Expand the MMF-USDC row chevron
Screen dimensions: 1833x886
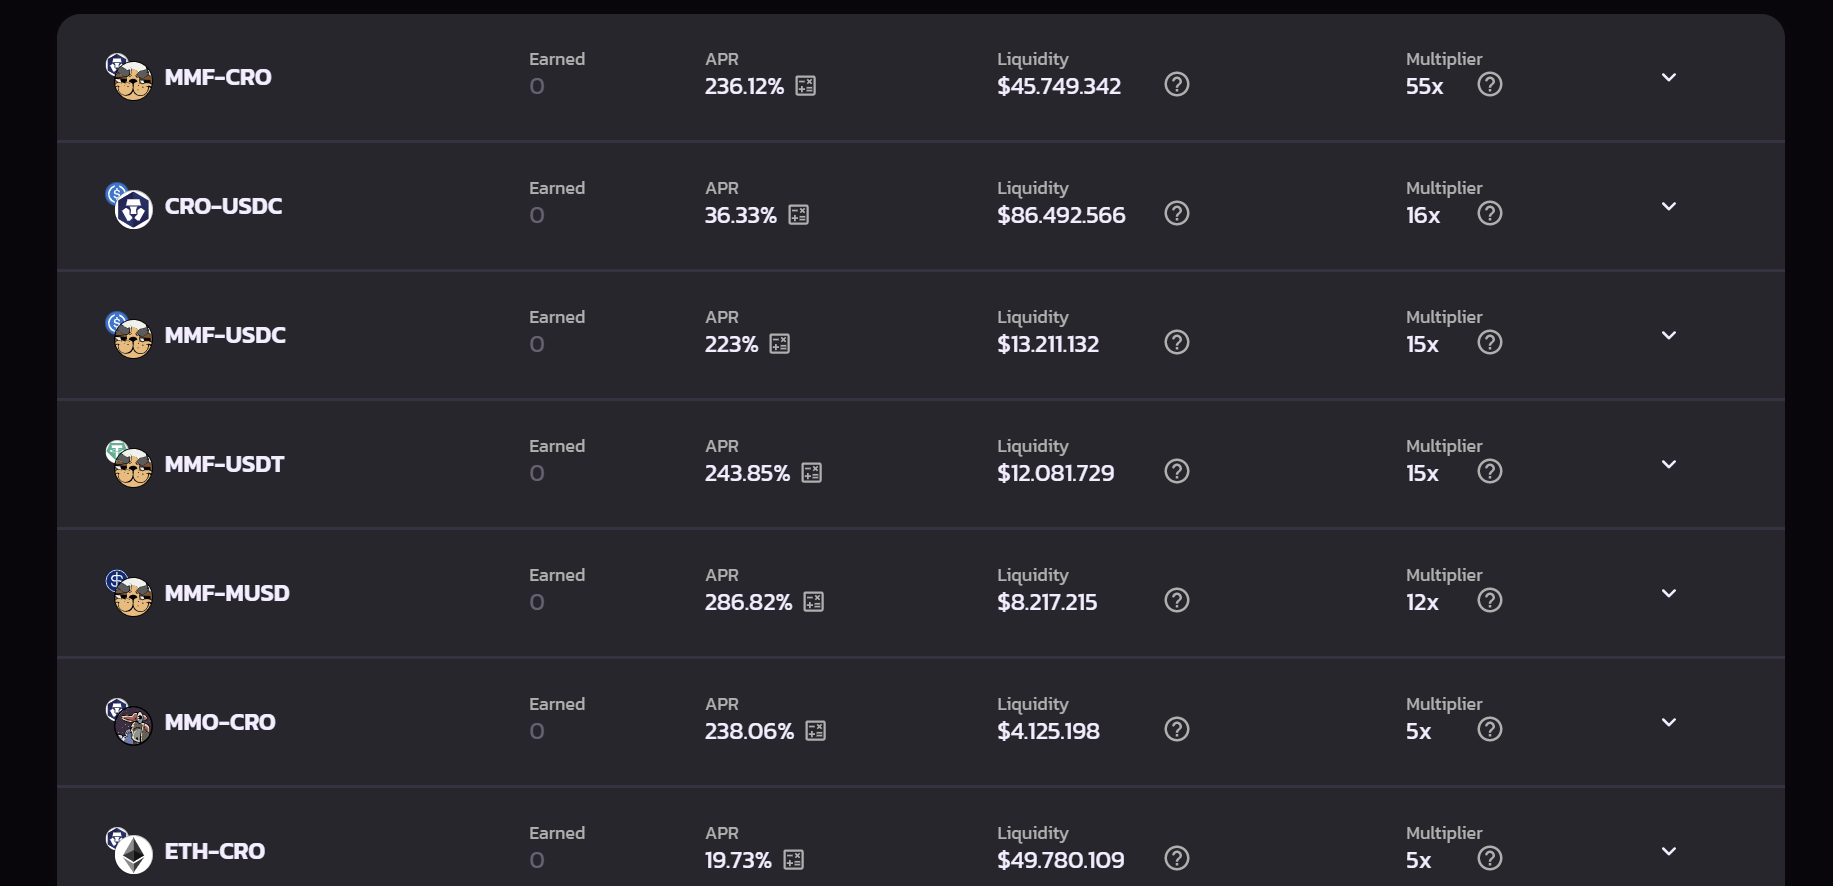tap(1668, 335)
